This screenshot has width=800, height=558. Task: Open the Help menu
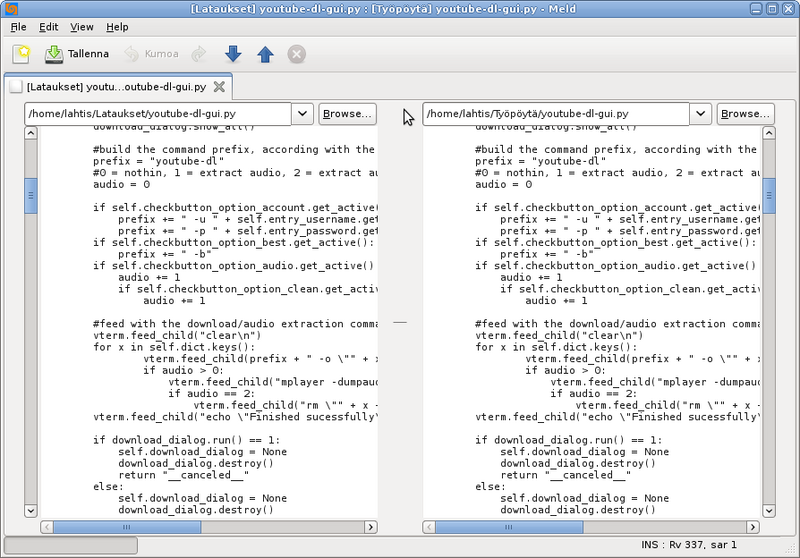pos(117,27)
